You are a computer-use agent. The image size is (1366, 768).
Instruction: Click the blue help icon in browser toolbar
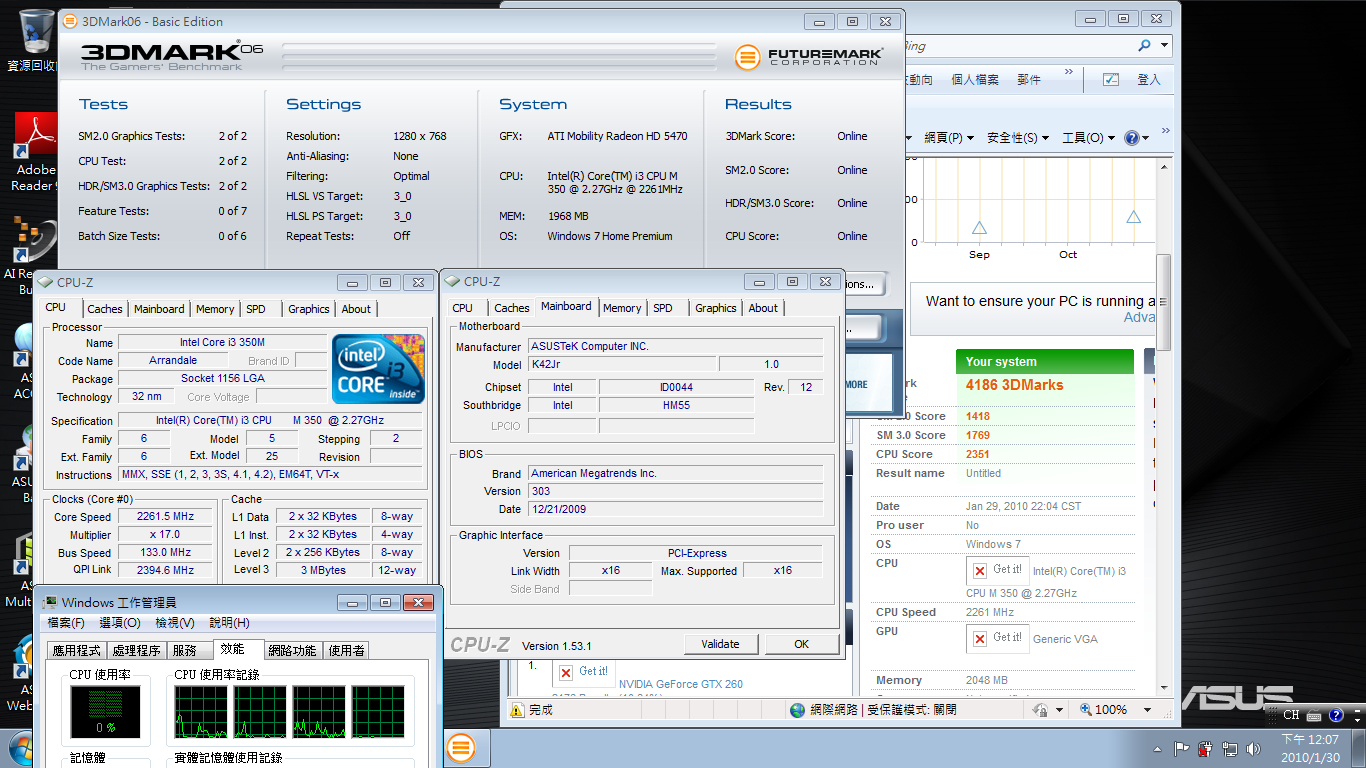(1131, 138)
